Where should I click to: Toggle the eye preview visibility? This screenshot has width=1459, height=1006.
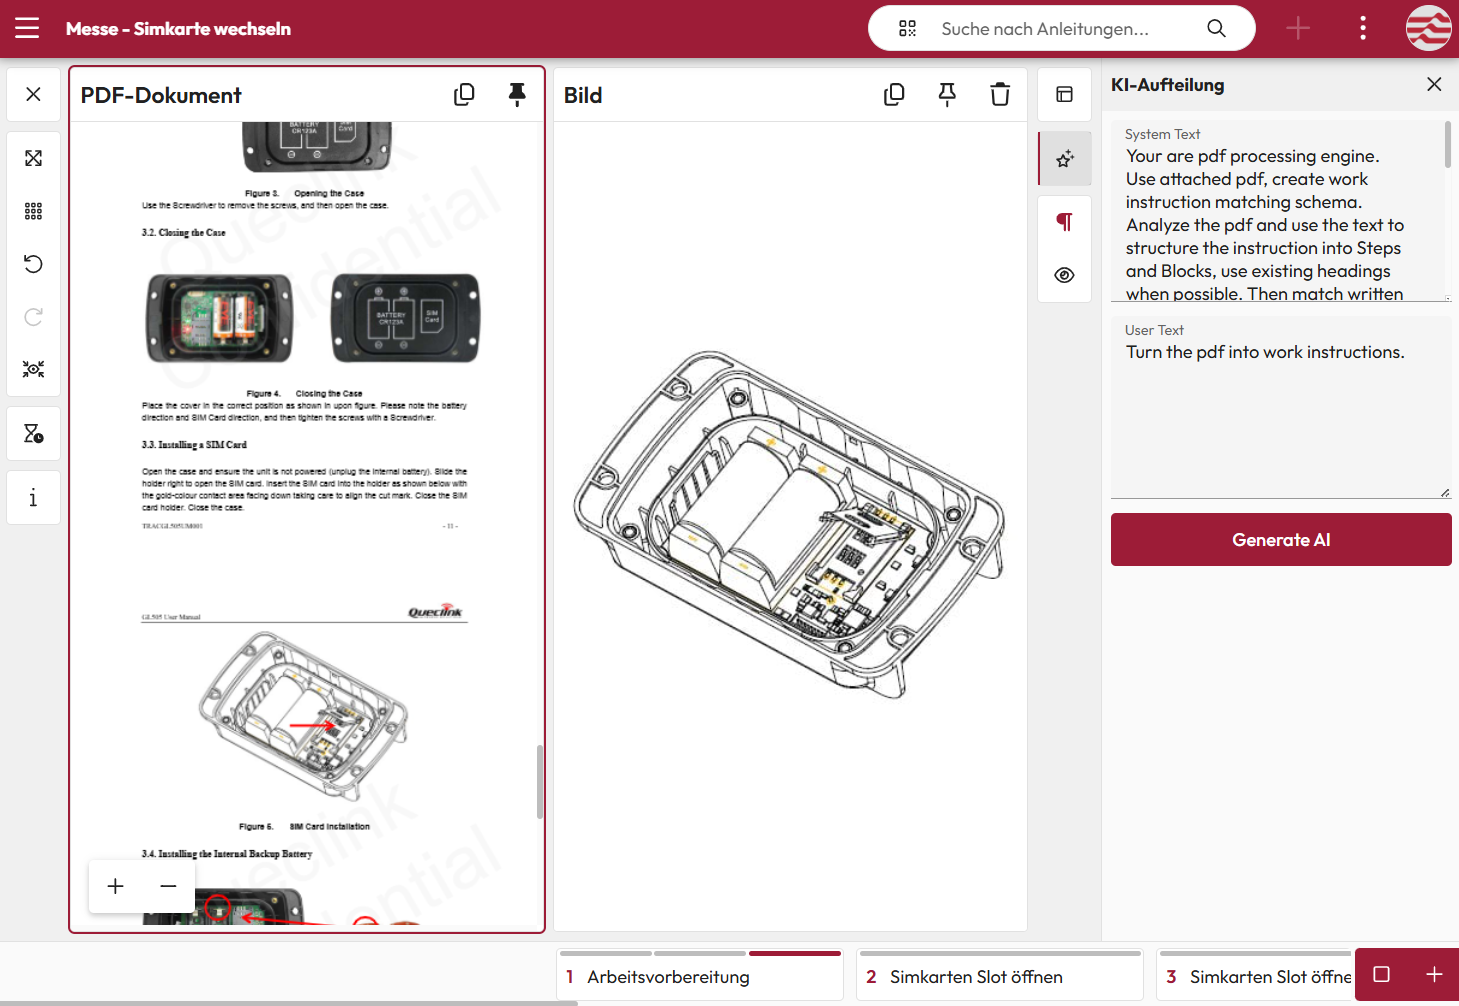1064,276
